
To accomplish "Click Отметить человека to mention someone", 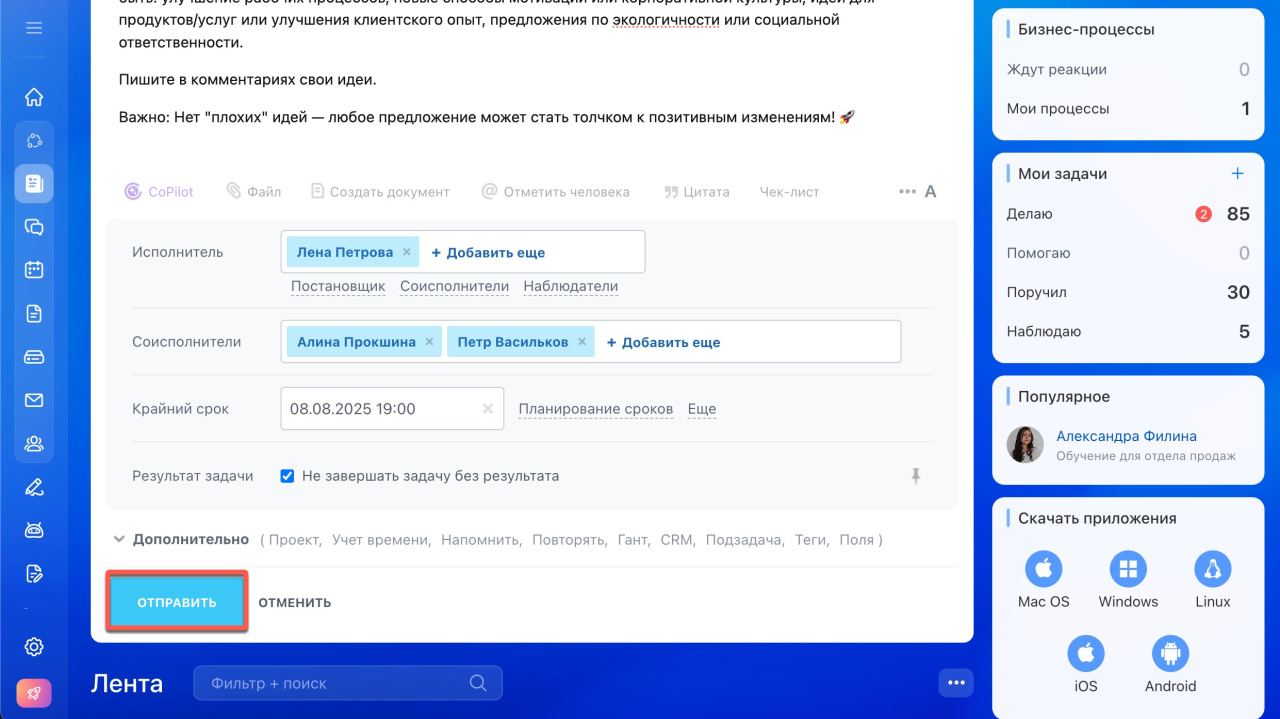I will (x=556, y=192).
